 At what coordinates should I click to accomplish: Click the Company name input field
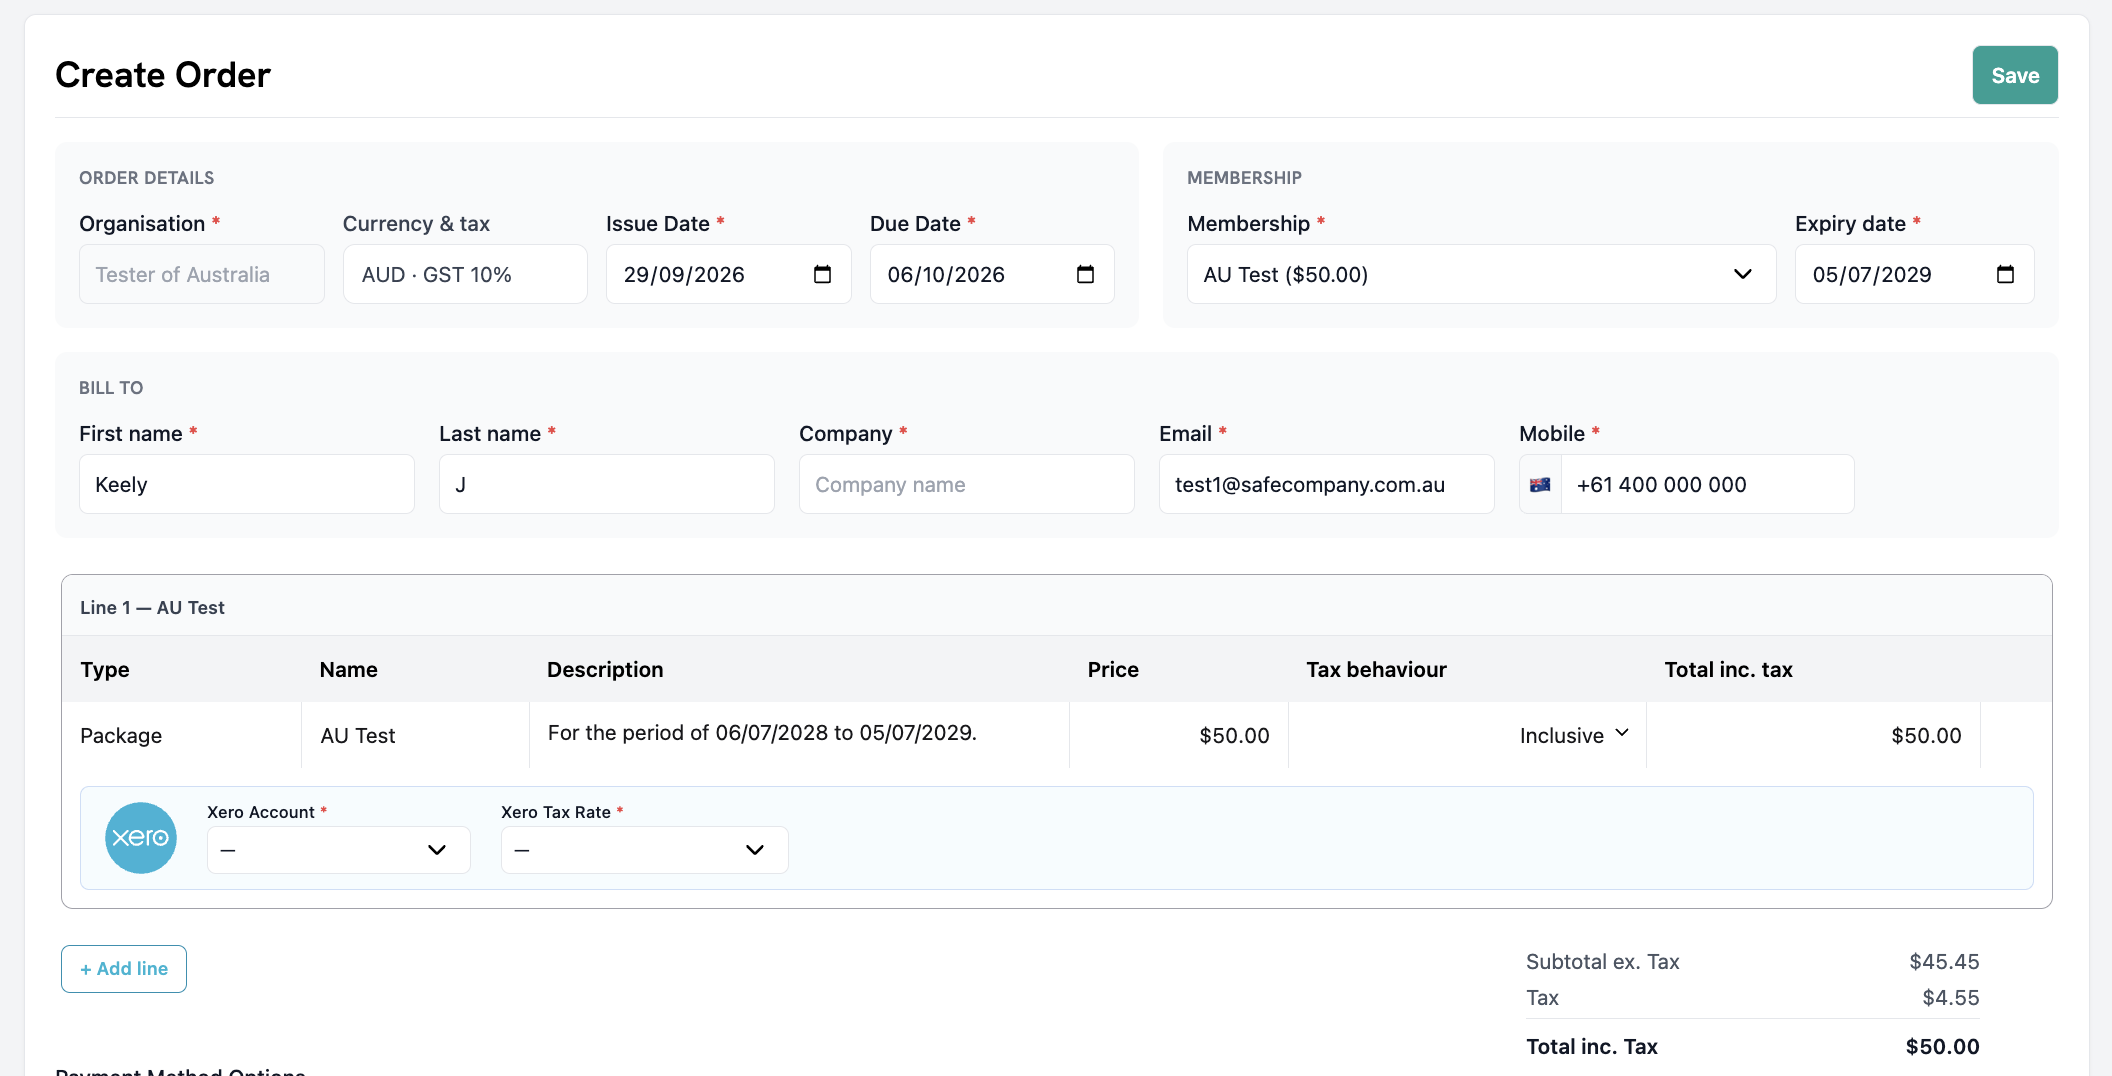(x=967, y=484)
